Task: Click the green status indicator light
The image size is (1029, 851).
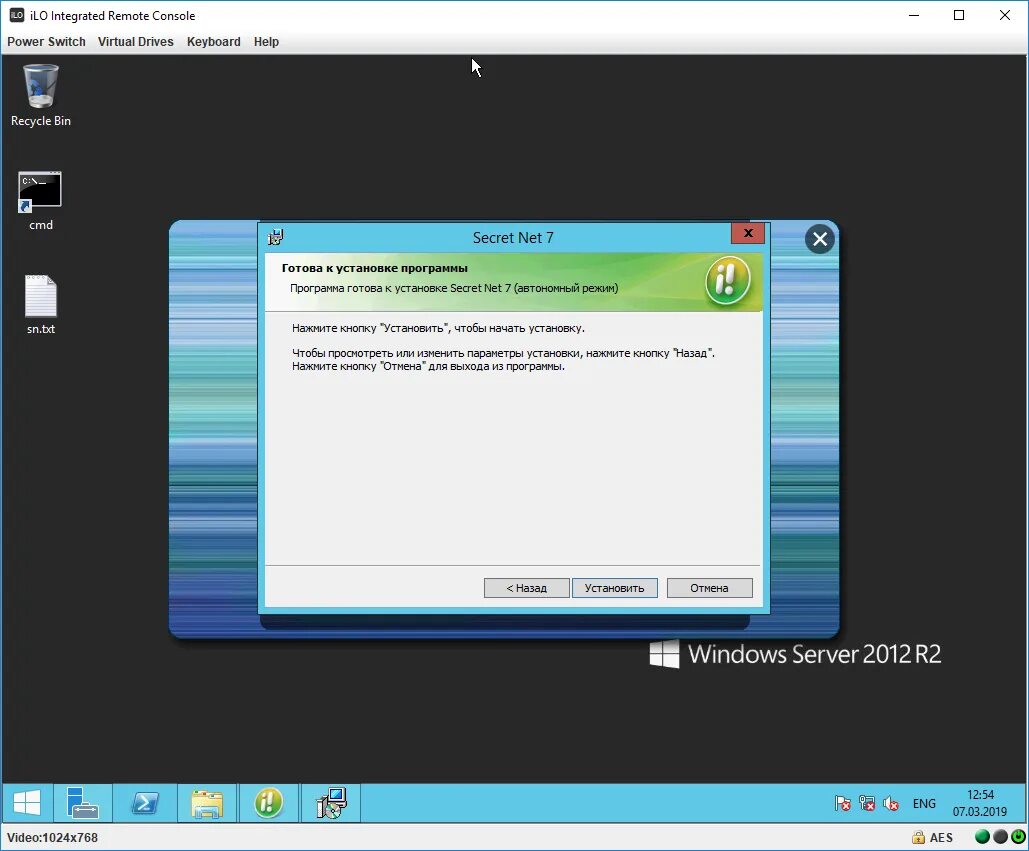Action: [x=982, y=837]
